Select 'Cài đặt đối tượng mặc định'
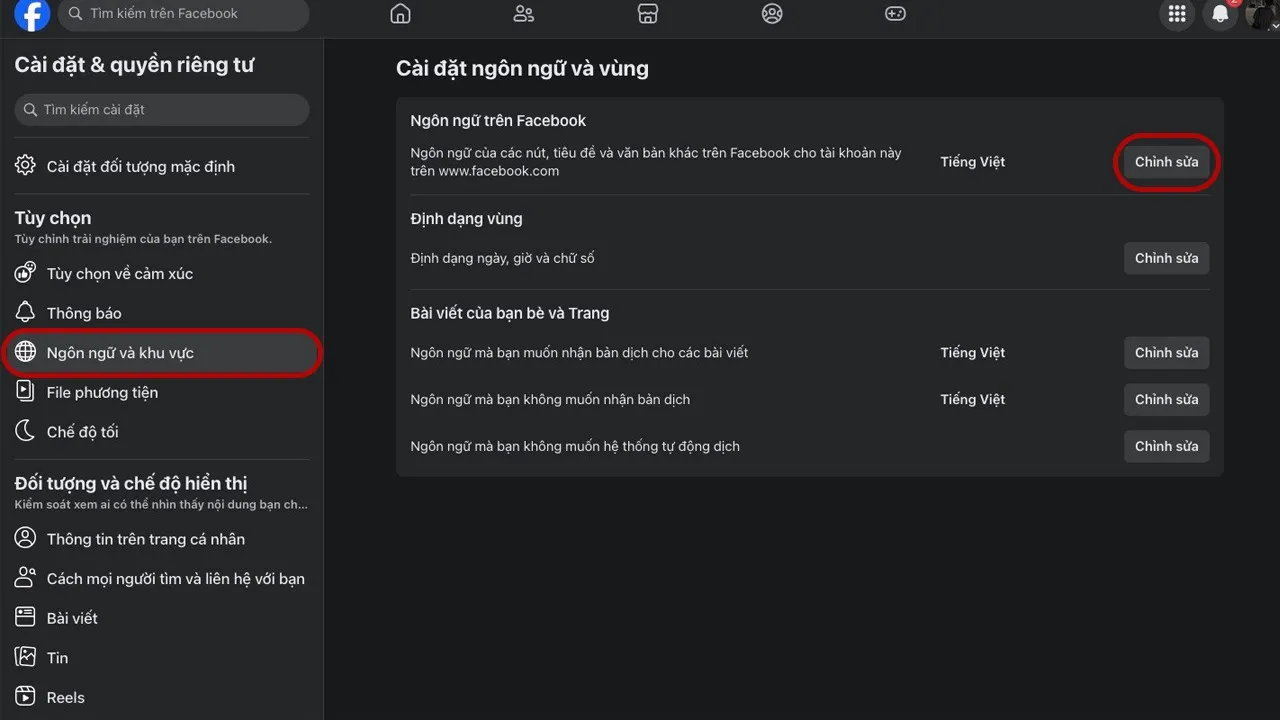The height and width of the screenshot is (720, 1280). click(140, 167)
